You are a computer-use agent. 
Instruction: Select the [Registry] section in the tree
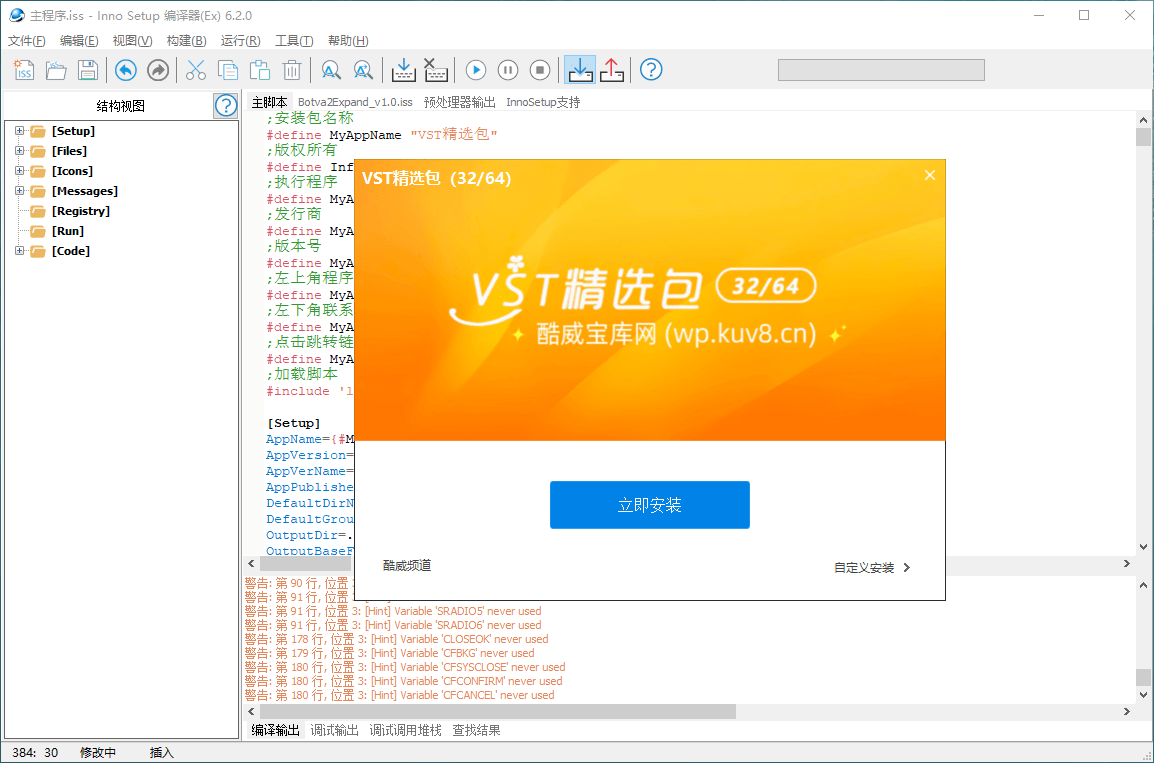[x=81, y=211]
